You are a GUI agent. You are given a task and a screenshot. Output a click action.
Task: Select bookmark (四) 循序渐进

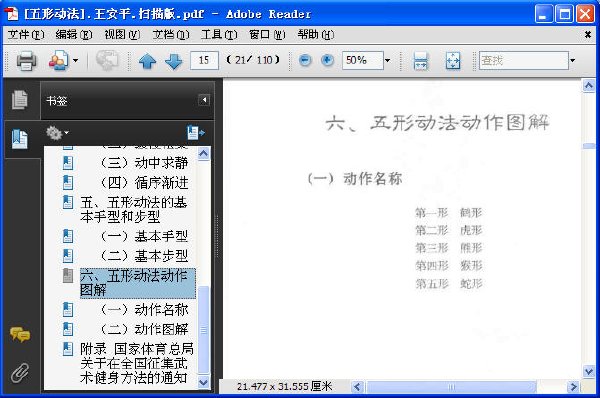(144, 183)
